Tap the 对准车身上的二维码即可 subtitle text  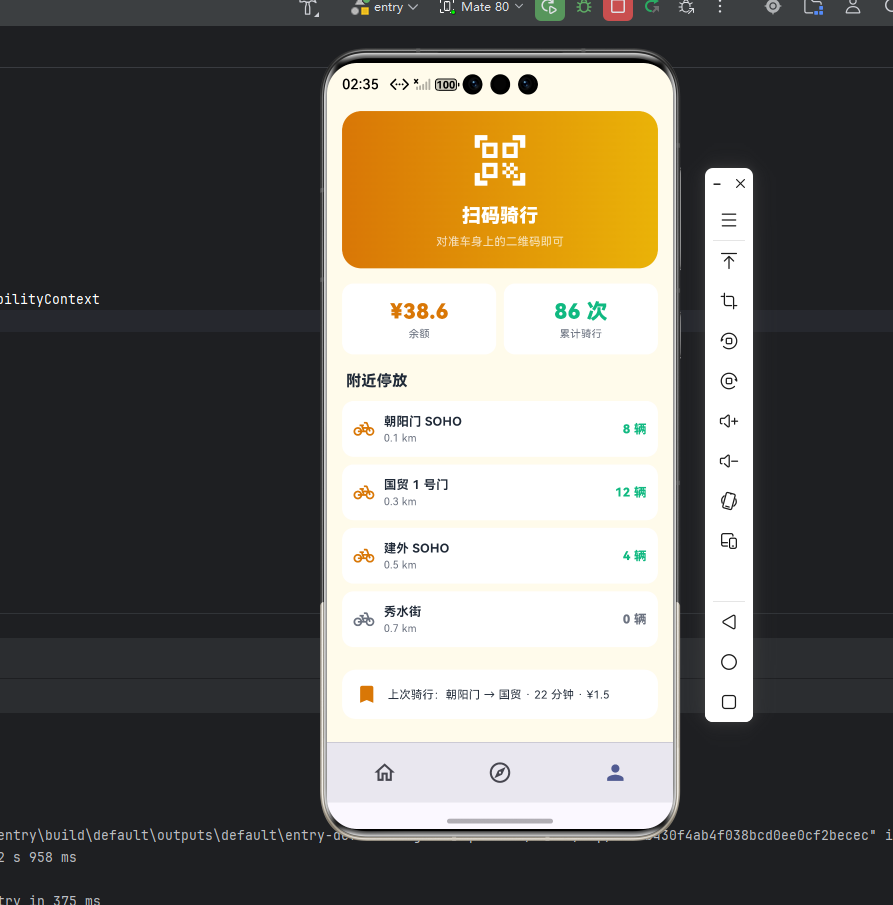point(500,241)
